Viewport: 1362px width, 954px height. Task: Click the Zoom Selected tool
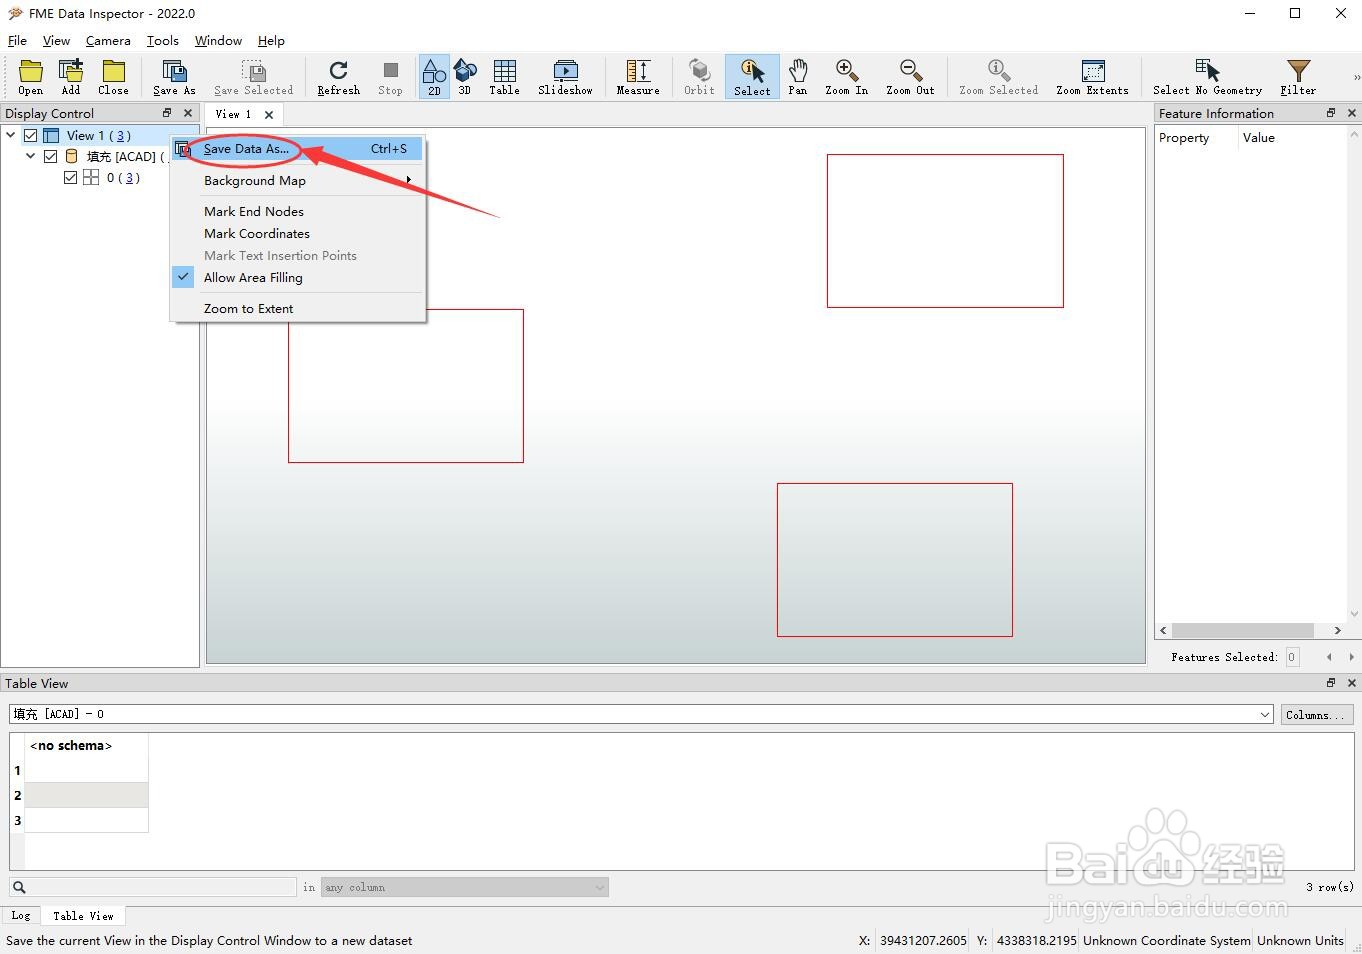(x=998, y=77)
